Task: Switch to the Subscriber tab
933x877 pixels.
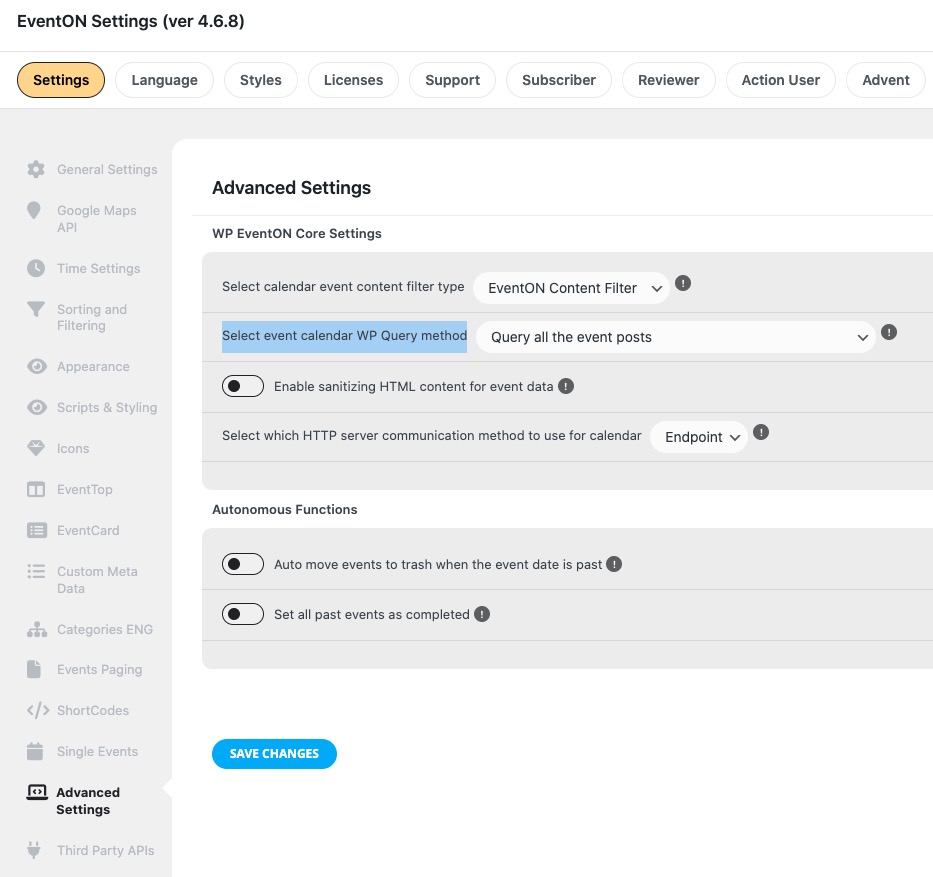Action: [x=559, y=80]
